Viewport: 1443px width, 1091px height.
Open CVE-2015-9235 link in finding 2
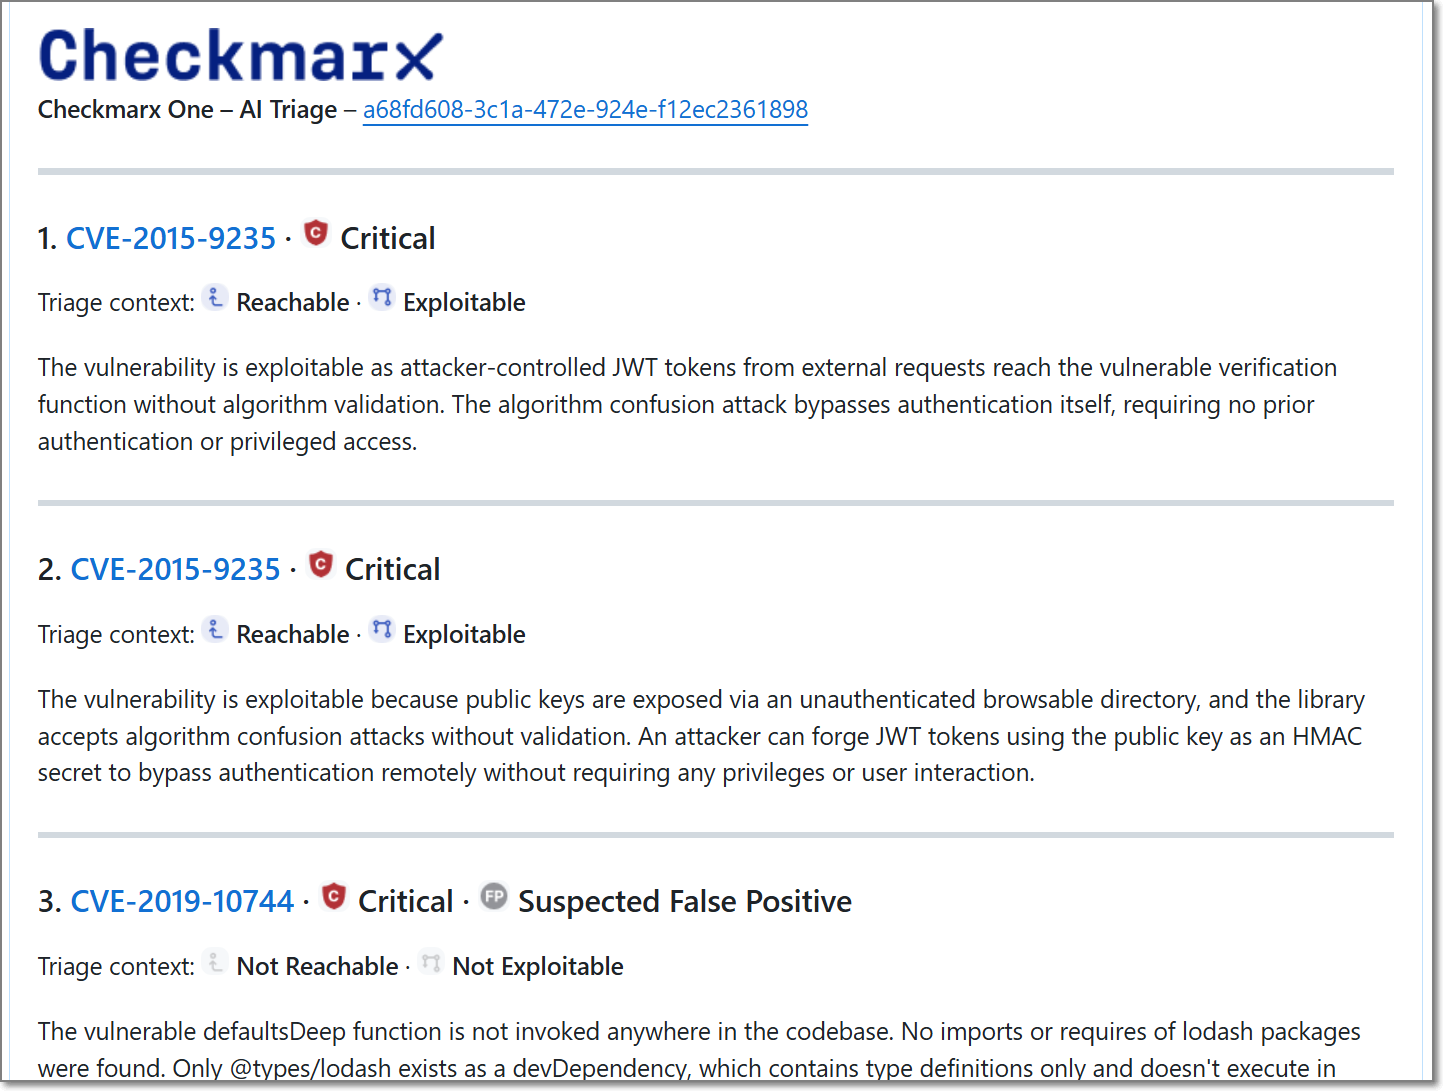coord(176,569)
